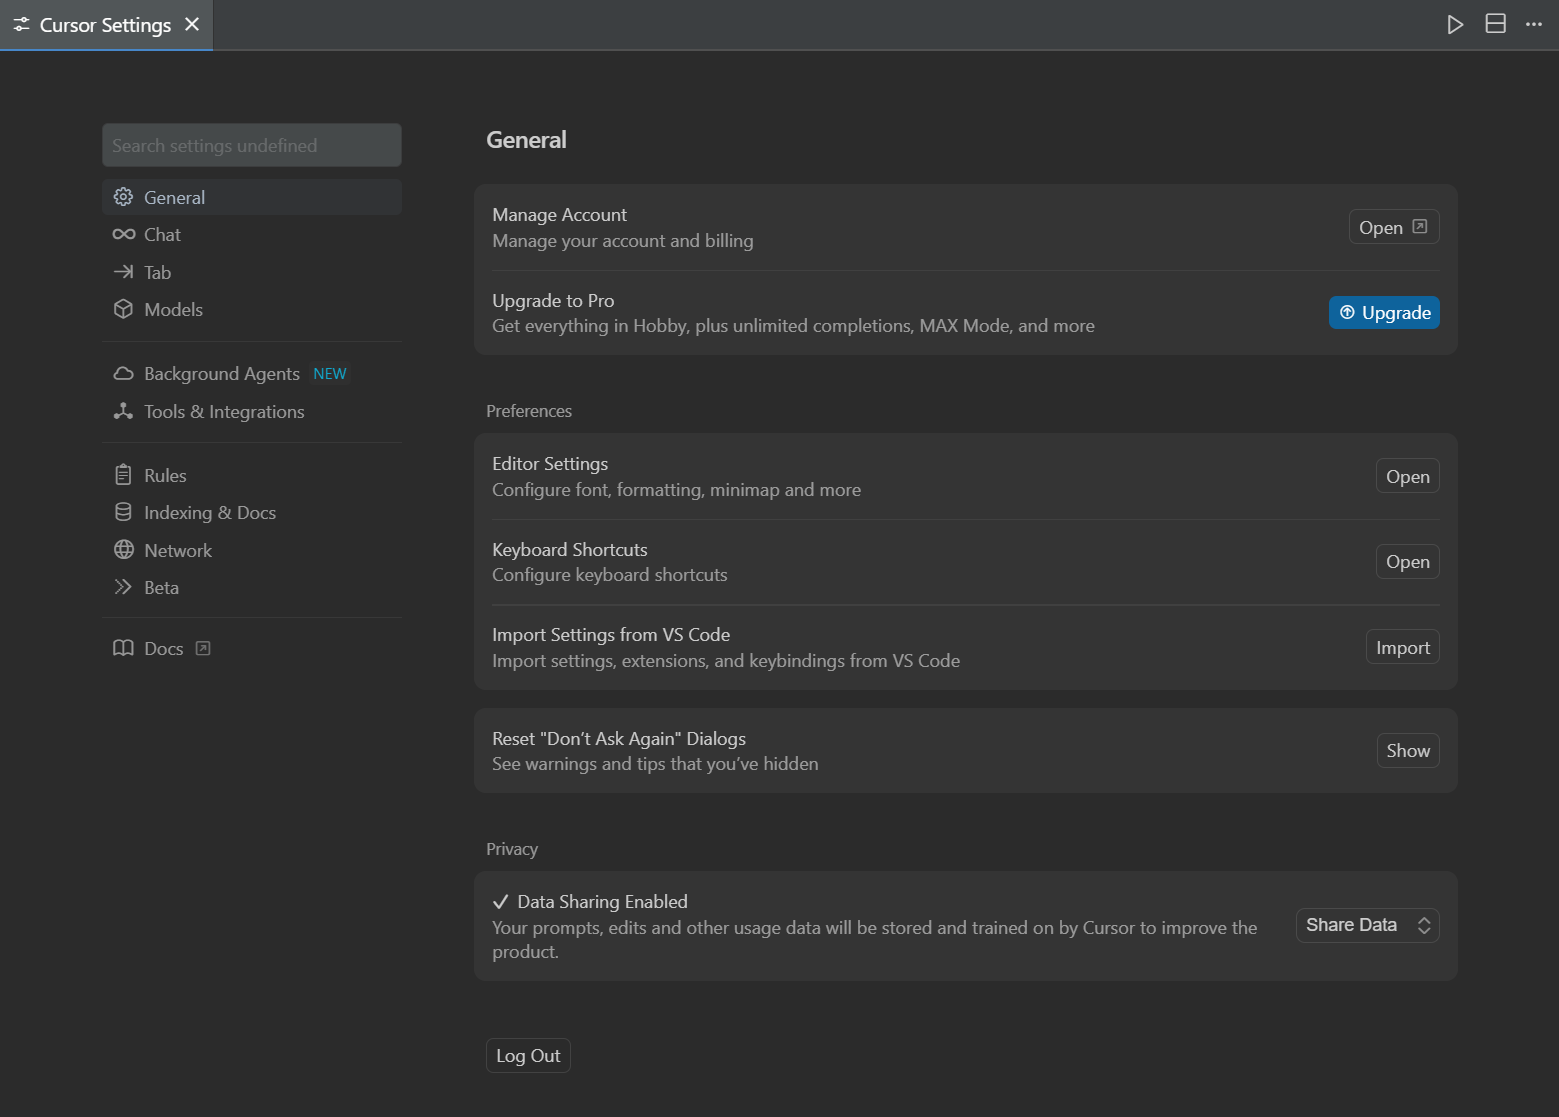Viewport: 1559px width, 1117px height.
Task: Open the Share Data privacy dropdown
Action: point(1367,926)
